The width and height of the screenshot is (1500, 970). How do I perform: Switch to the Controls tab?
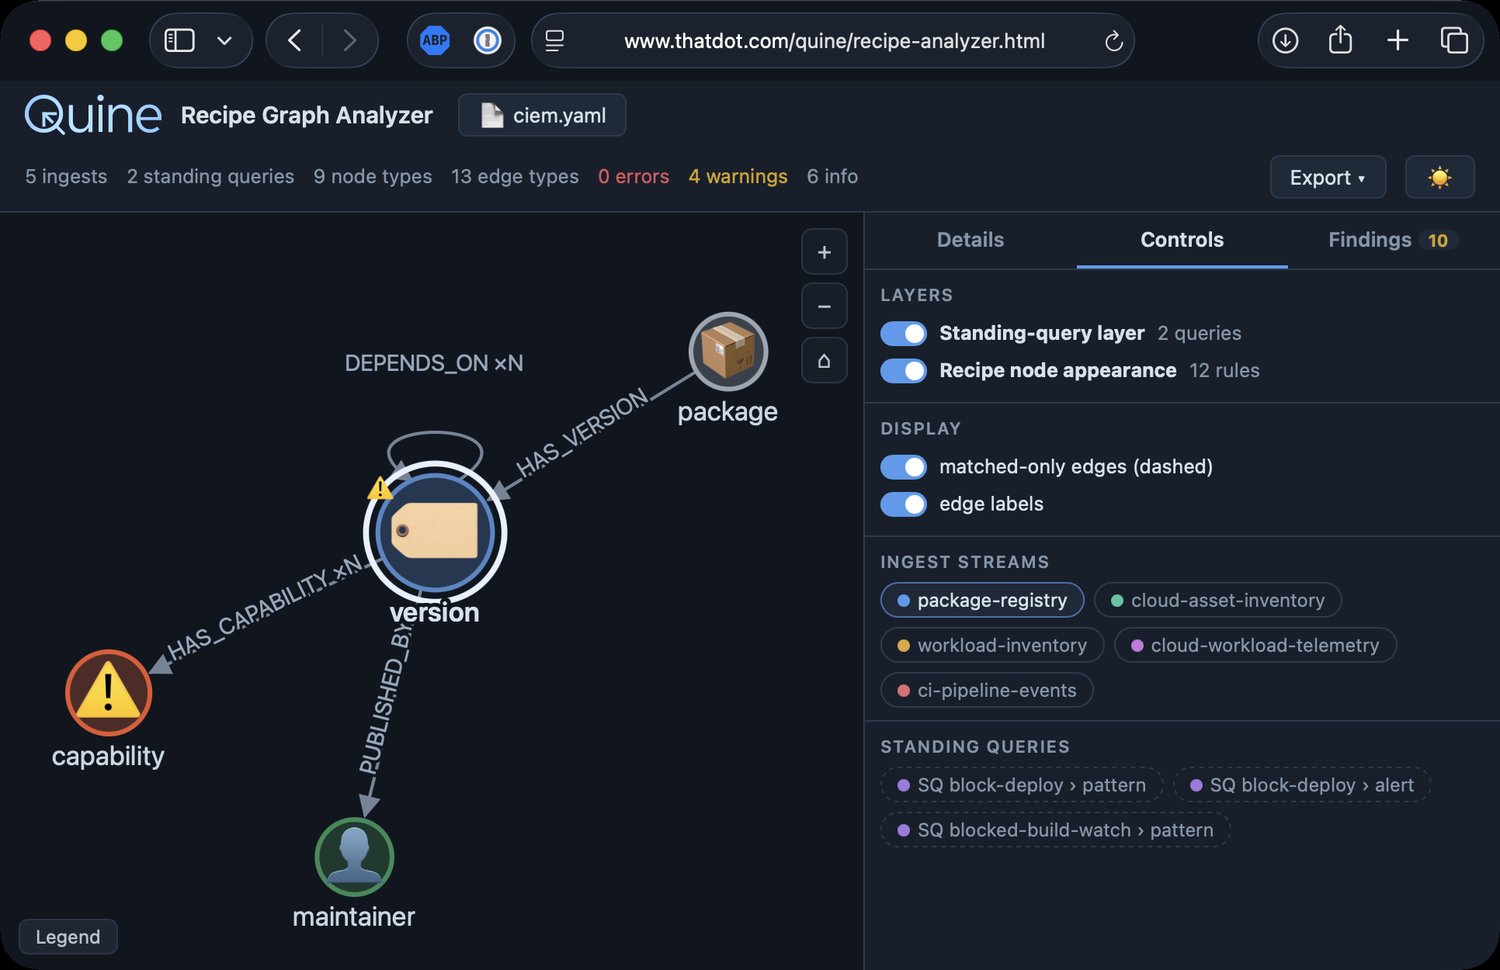coord(1182,240)
